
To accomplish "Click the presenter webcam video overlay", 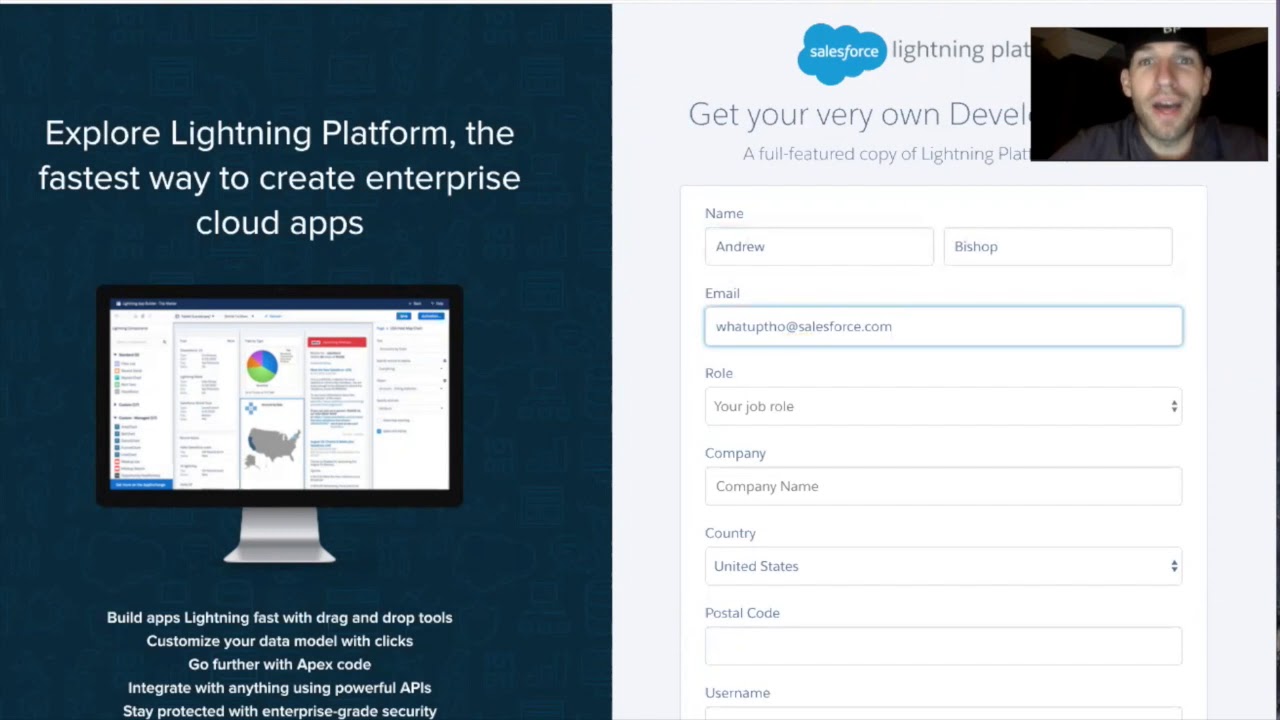I will (1149, 94).
